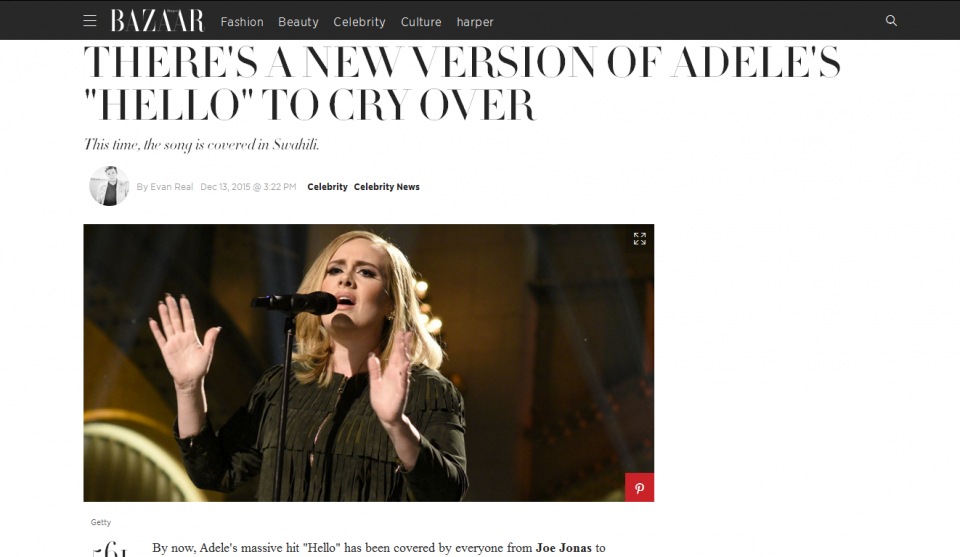Follow the Celebrity tag link

pos(327,187)
